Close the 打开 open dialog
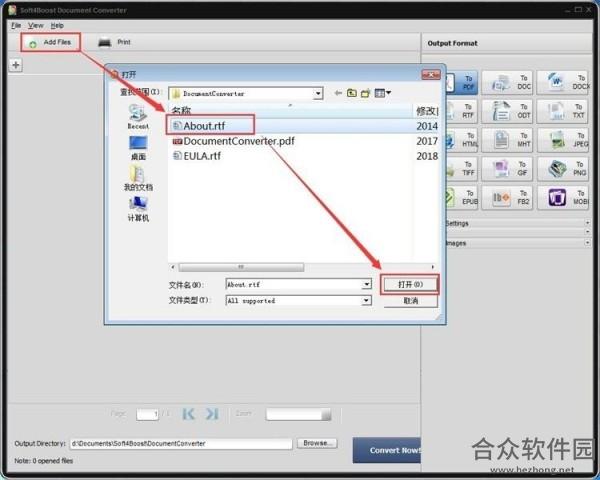The width and height of the screenshot is (600, 480). [431, 75]
